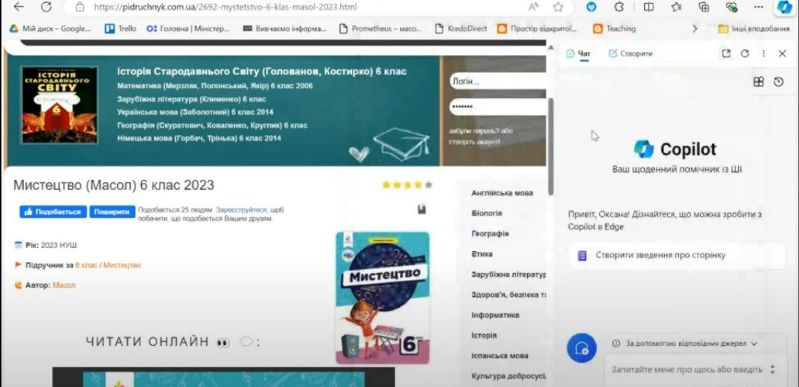Select Етика in subject list

click(x=482, y=254)
